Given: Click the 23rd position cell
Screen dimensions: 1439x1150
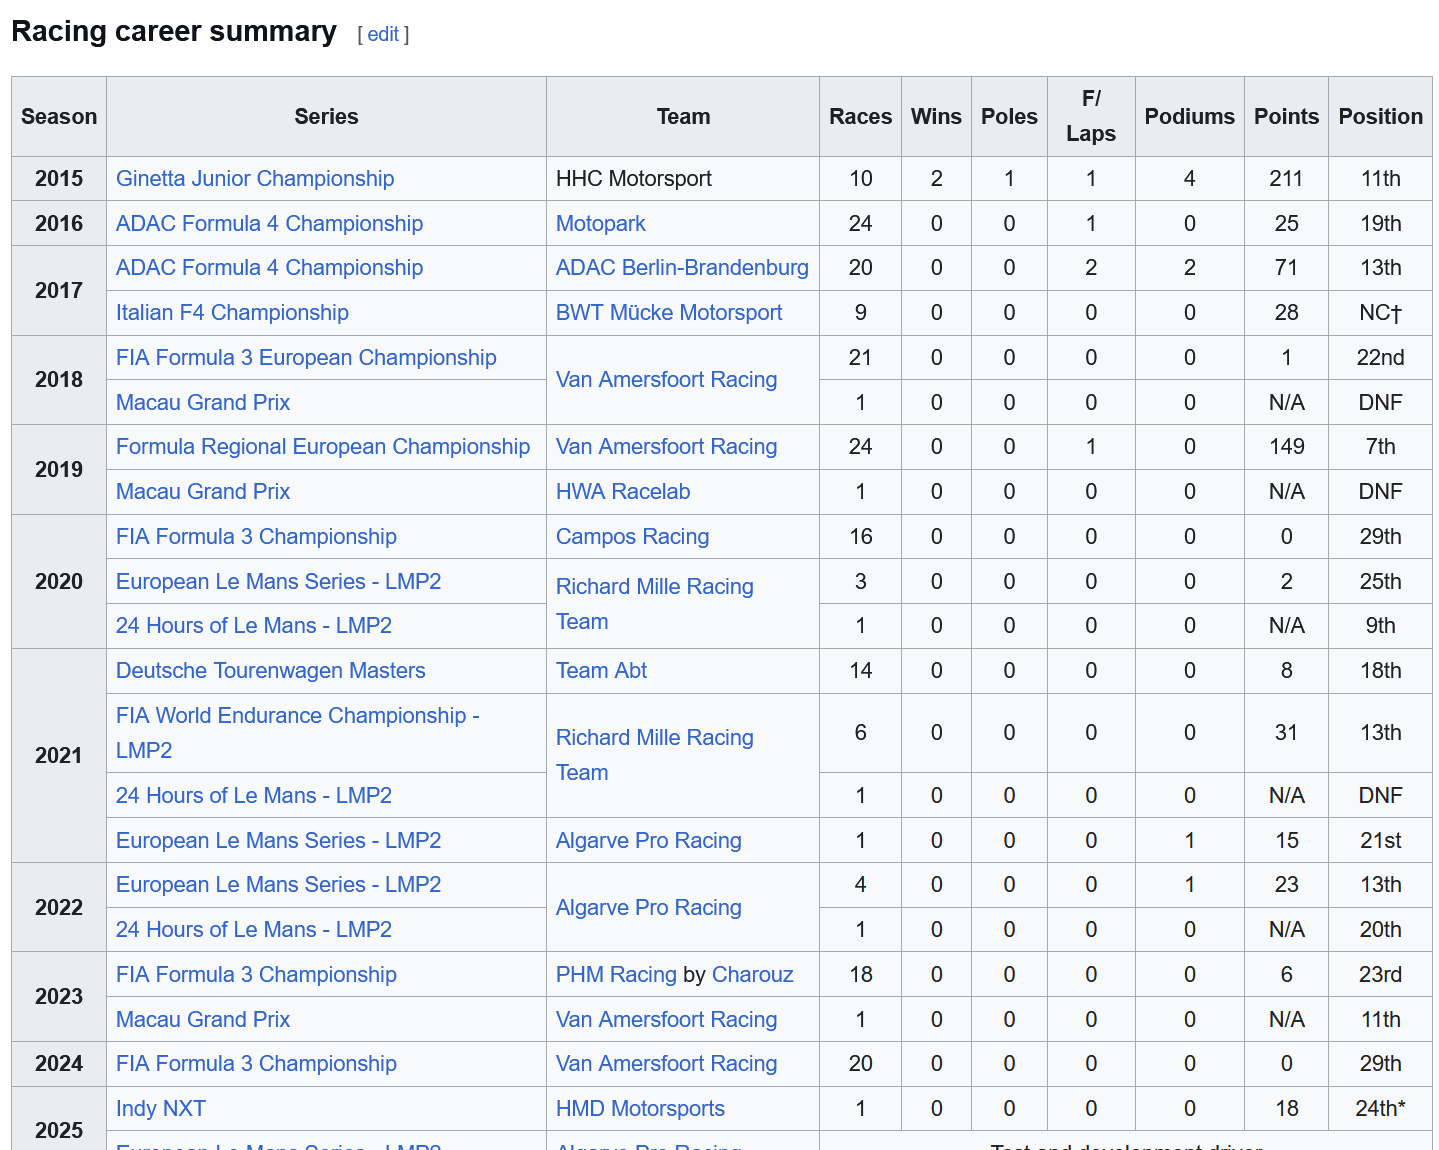Looking at the screenshot, I should 1380,974.
